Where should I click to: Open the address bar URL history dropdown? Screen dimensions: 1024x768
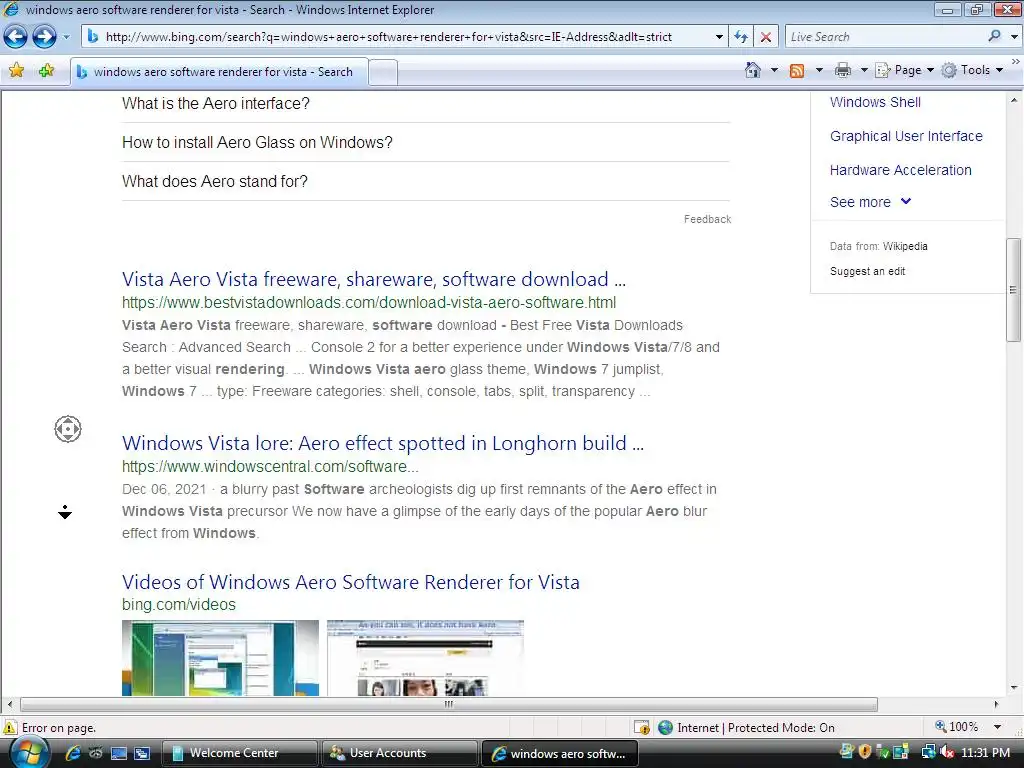tap(719, 37)
